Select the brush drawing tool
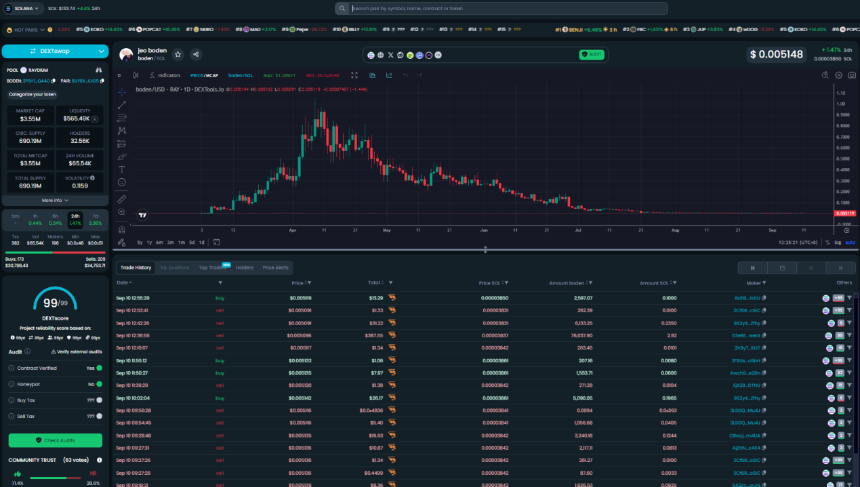This screenshot has width=860, height=487. click(x=122, y=157)
